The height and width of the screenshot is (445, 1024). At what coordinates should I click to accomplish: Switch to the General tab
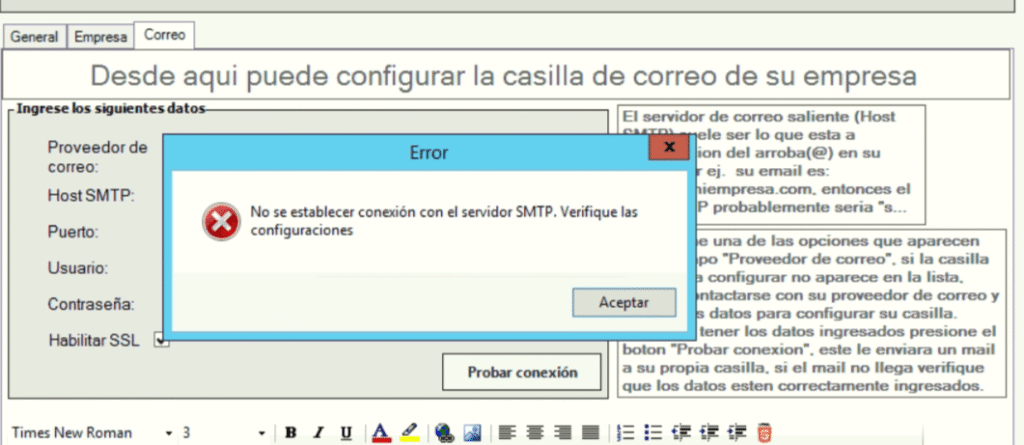(x=34, y=37)
